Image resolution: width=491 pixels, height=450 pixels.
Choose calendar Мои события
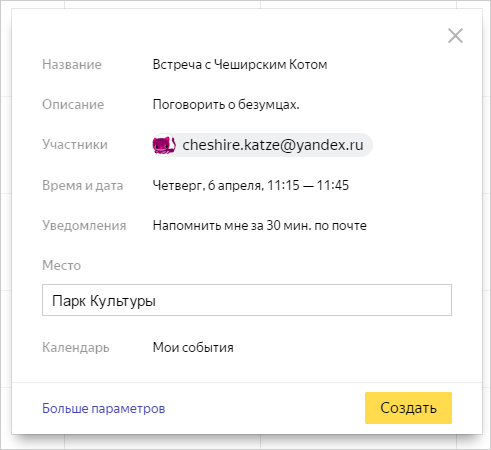[x=193, y=348]
